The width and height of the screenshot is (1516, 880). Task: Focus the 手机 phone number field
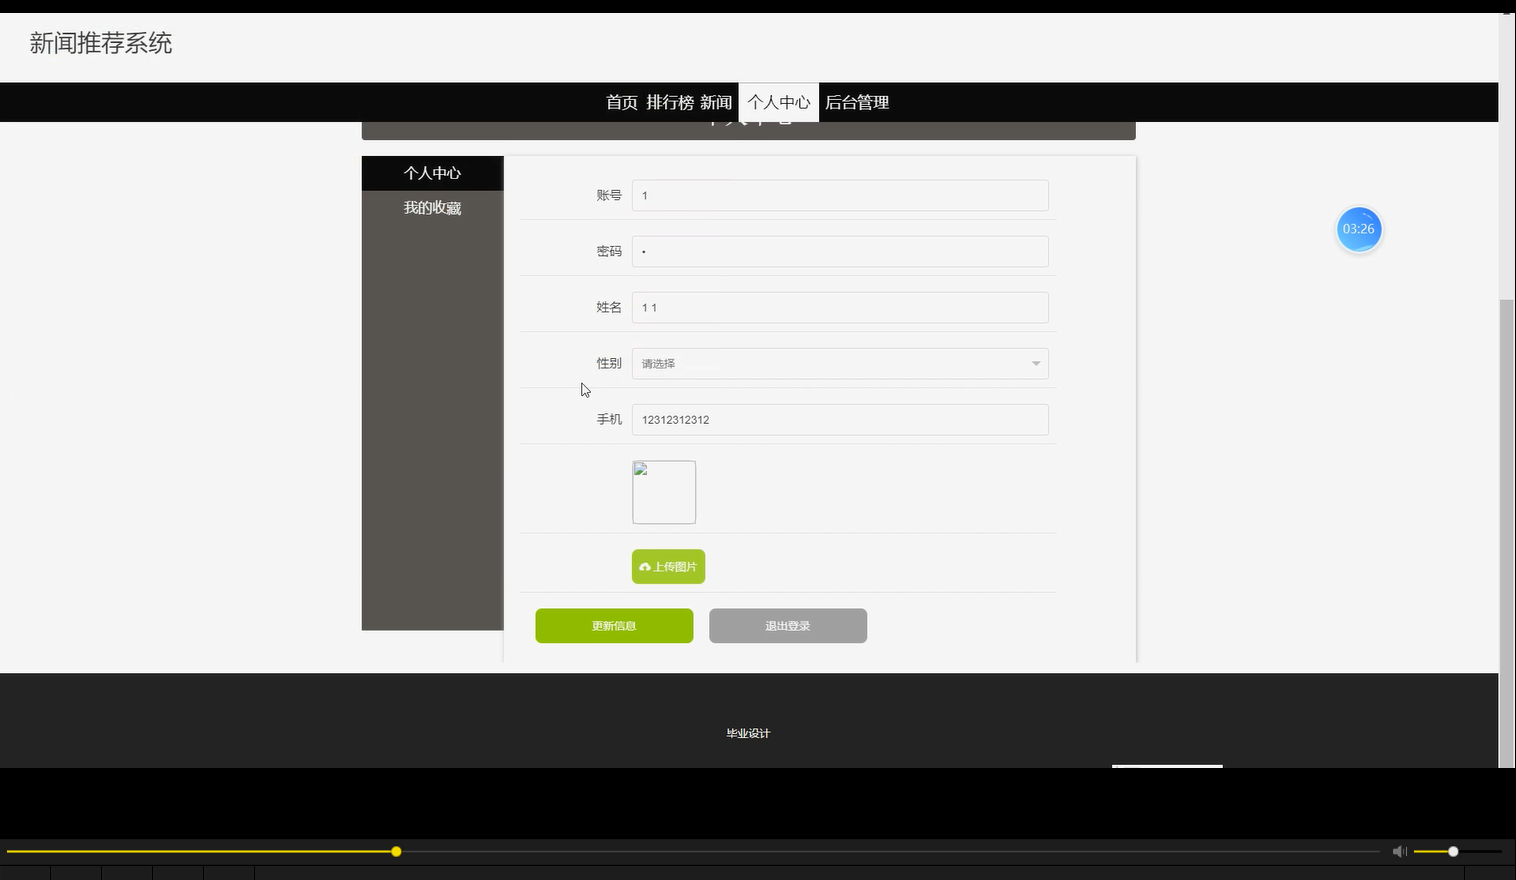click(x=840, y=419)
